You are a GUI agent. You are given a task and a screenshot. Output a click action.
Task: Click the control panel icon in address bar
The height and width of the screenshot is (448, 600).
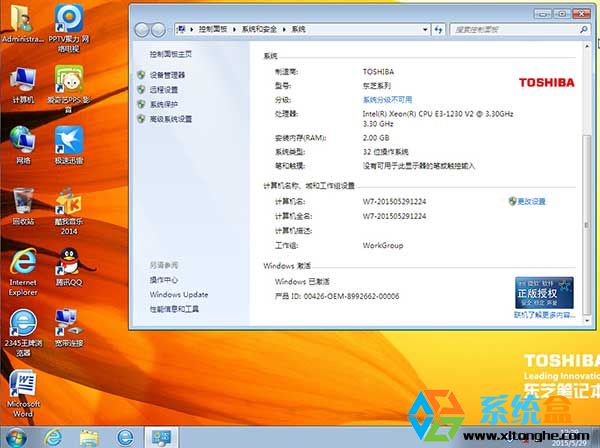point(181,29)
